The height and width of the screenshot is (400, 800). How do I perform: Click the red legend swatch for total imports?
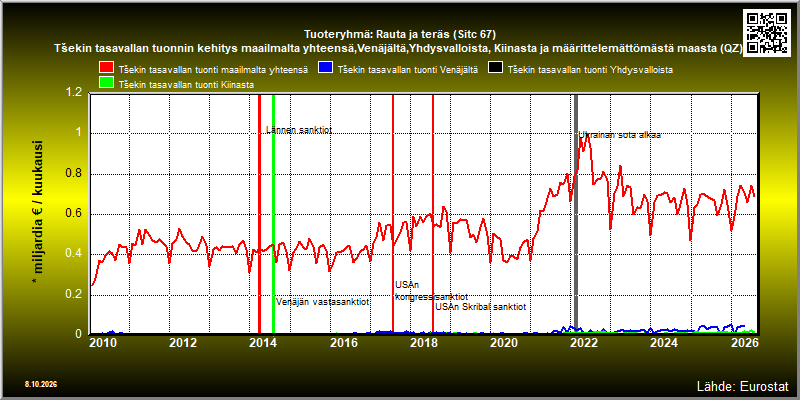(x=107, y=69)
